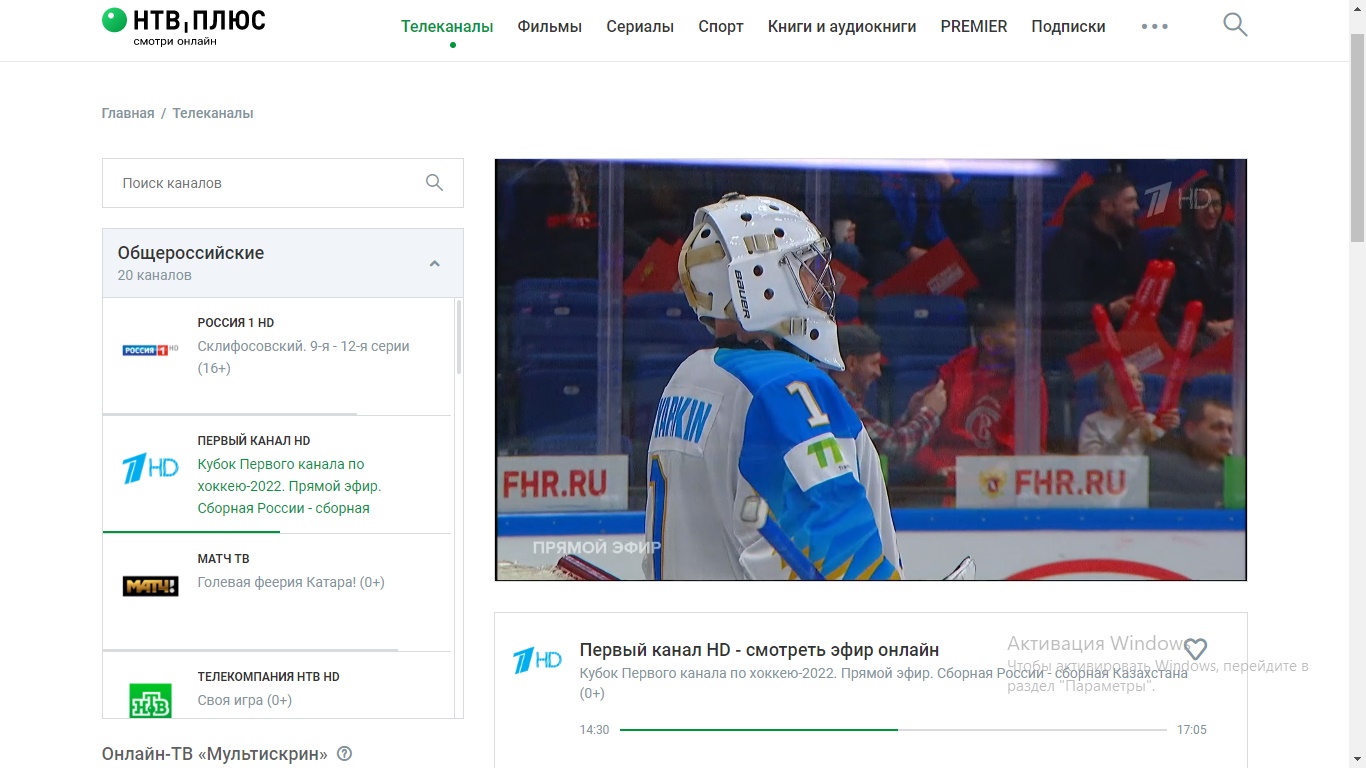Image resolution: width=1366 pixels, height=768 pixels.
Task: Open the PREMIER menu tab
Action: pyautogui.click(x=974, y=27)
